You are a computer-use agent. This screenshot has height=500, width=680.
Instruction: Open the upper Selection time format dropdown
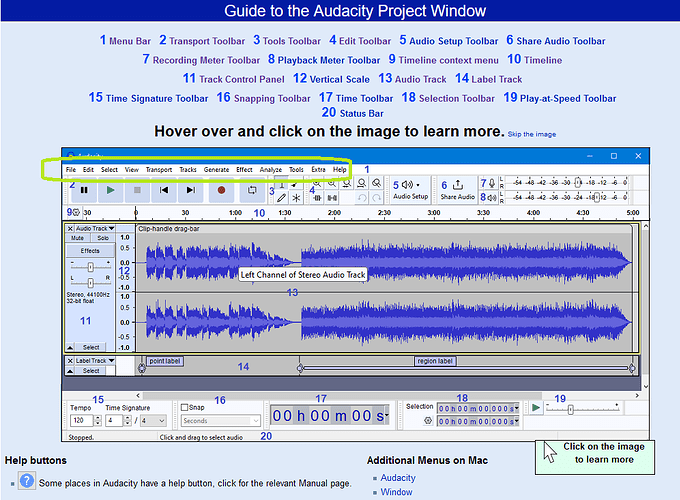(x=517, y=408)
